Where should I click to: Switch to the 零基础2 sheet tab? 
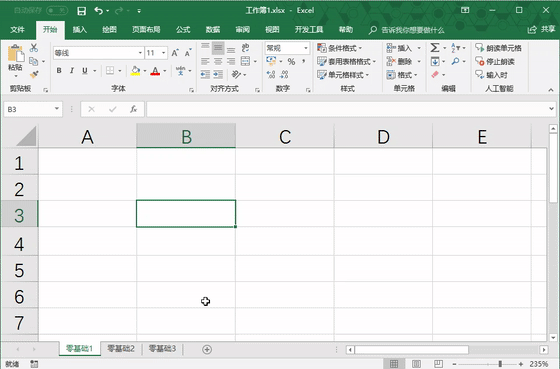click(x=121, y=349)
